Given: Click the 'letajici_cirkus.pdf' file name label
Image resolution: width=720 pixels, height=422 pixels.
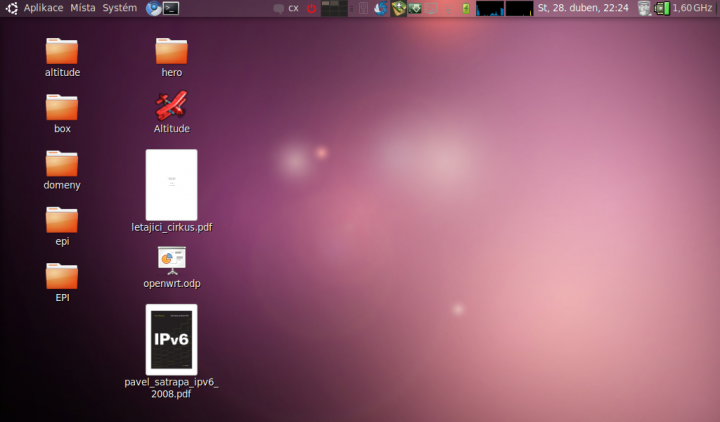Looking at the screenshot, I should tap(172, 227).
